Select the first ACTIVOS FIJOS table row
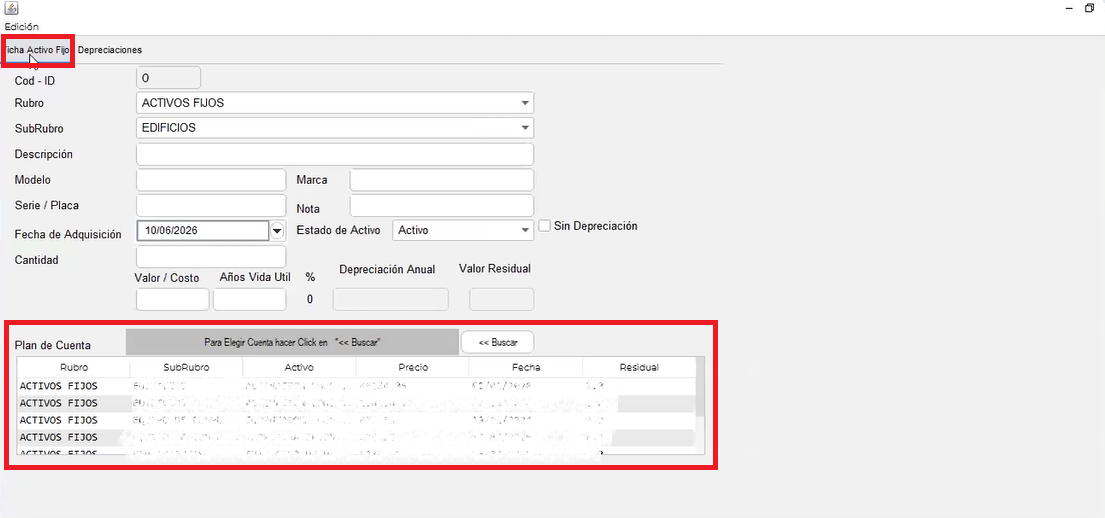The width and height of the screenshot is (1105, 518). [357, 386]
